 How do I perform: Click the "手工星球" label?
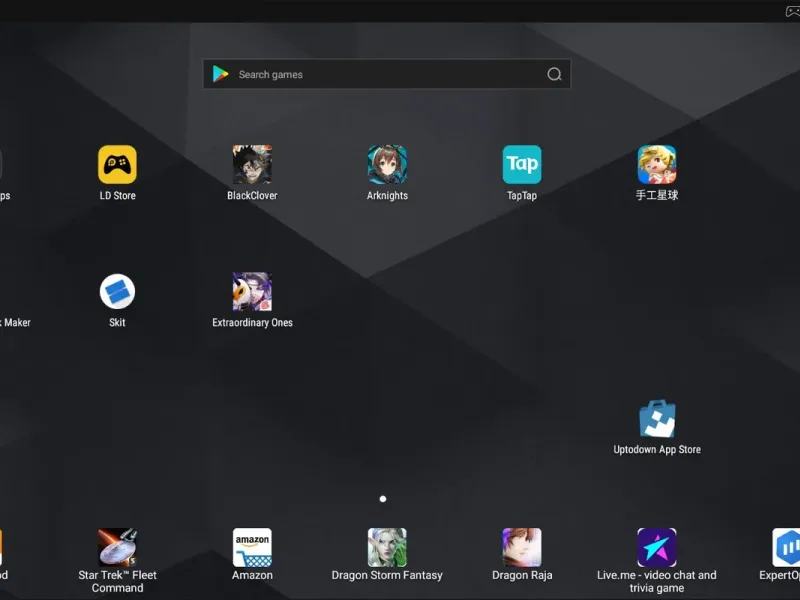coord(657,195)
